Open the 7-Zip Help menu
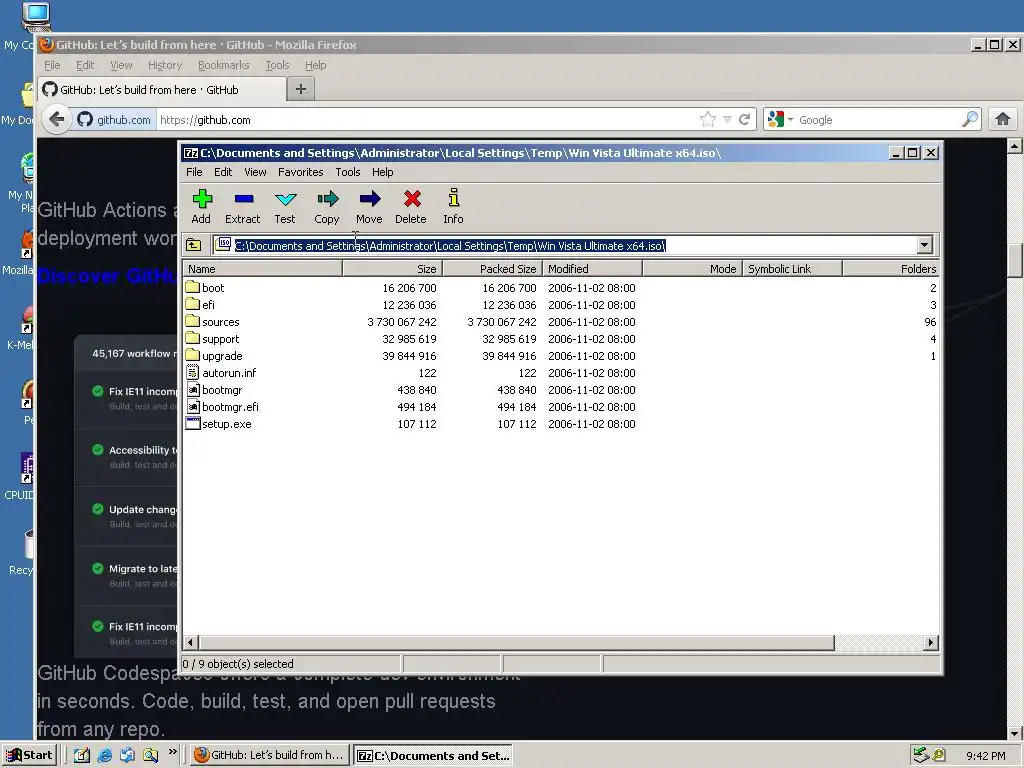Viewport: 1024px width, 768px height. click(x=383, y=172)
